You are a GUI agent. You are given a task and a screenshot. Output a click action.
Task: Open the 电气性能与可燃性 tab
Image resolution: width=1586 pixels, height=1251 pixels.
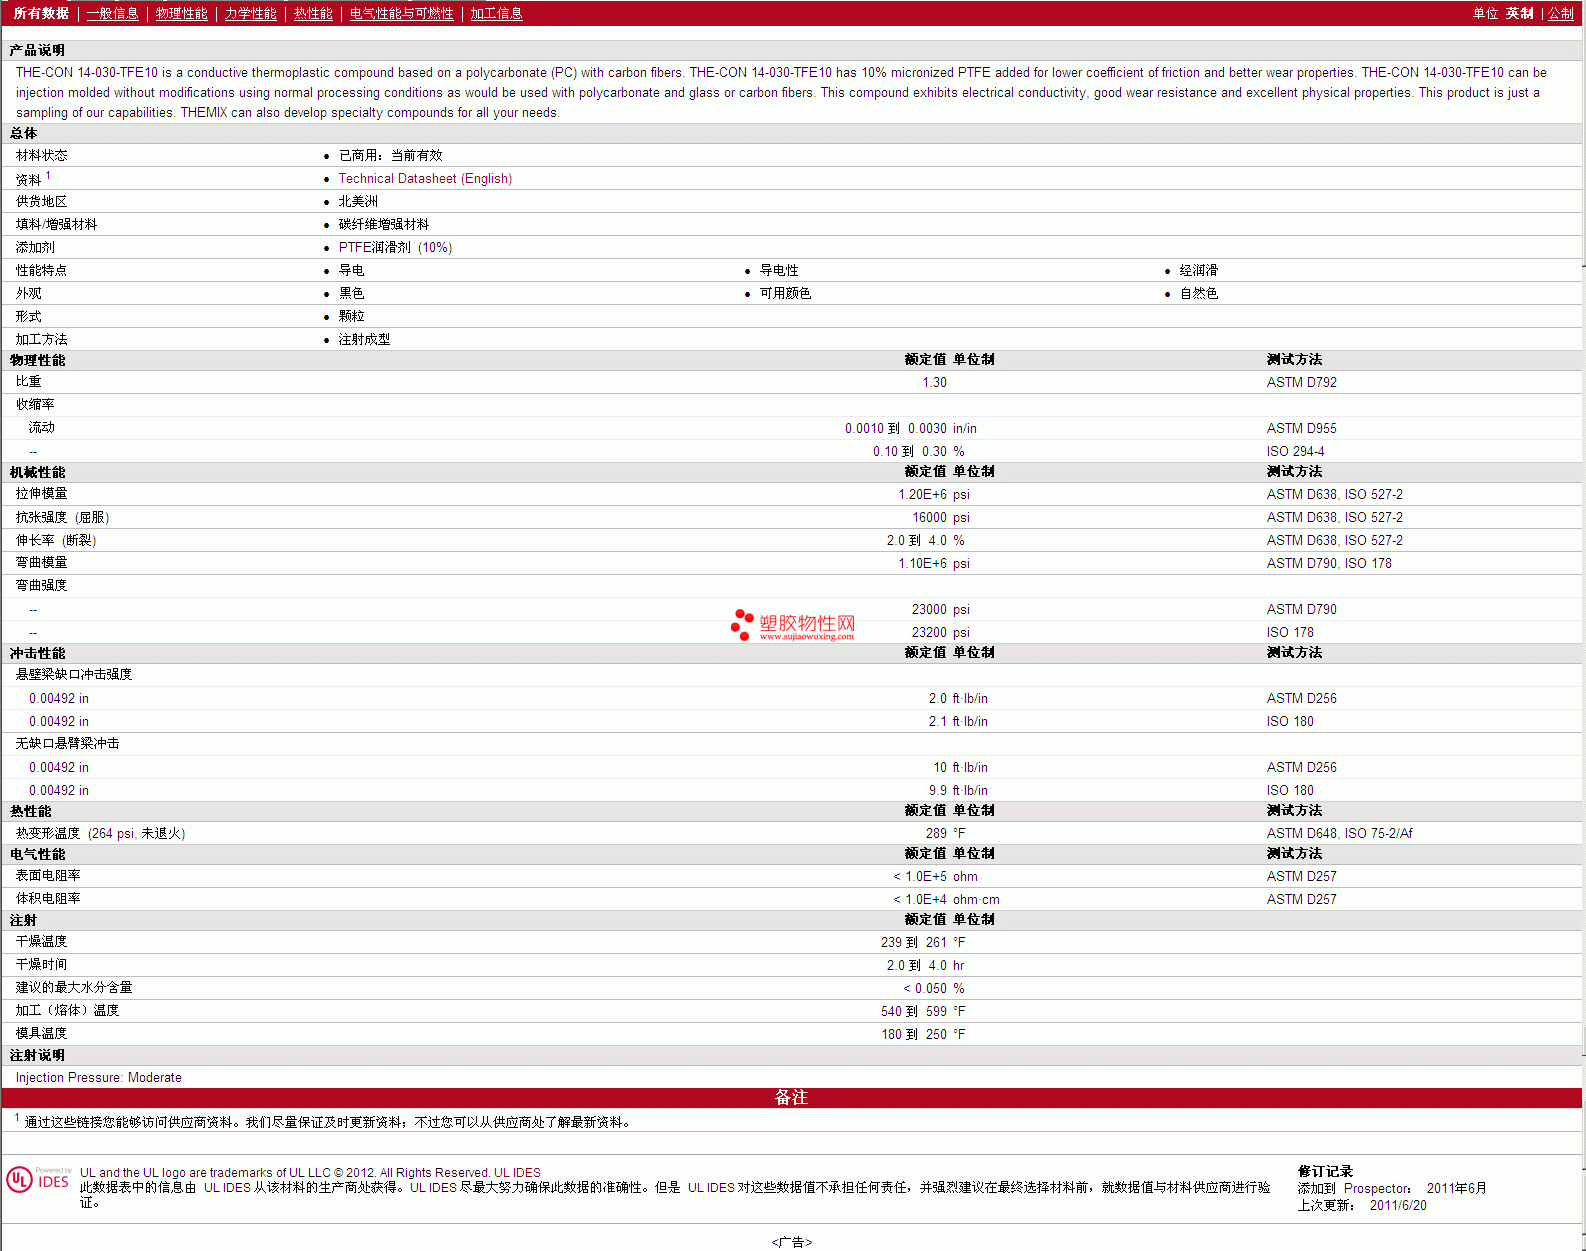(x=401, y=14)
